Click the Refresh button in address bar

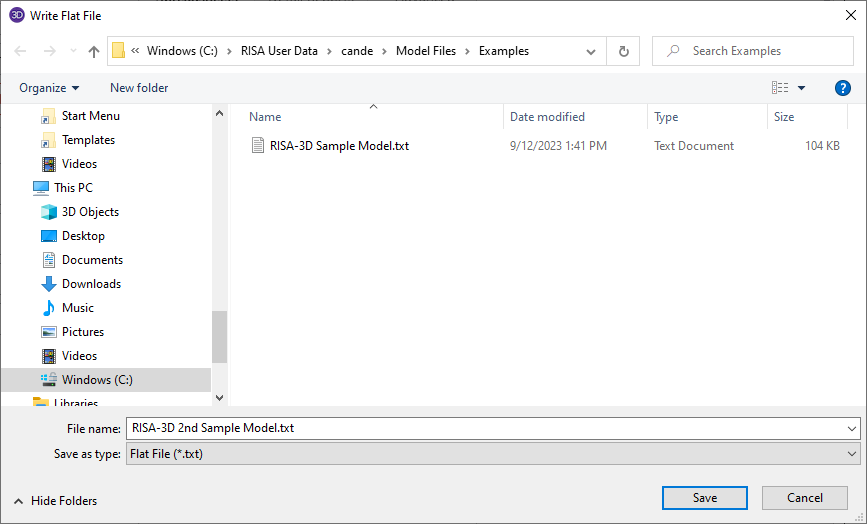pyautogui.click(x=624, y=51)
